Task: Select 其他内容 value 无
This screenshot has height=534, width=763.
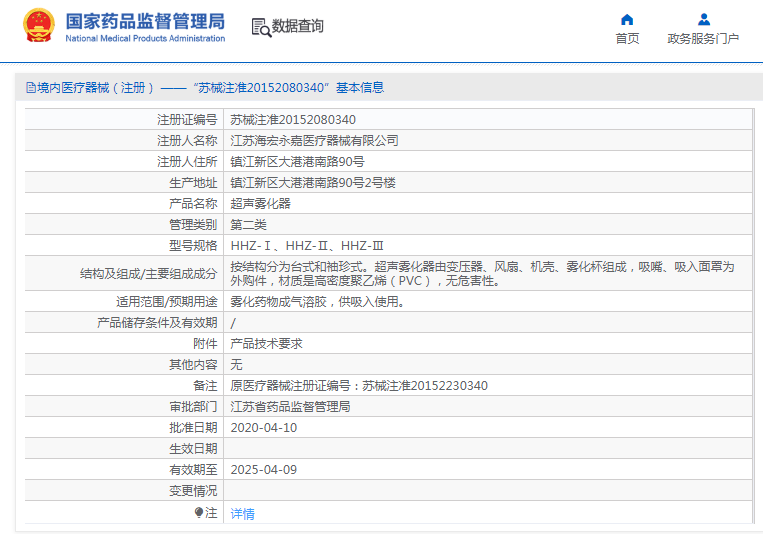Action: click(x=236, y=365)
